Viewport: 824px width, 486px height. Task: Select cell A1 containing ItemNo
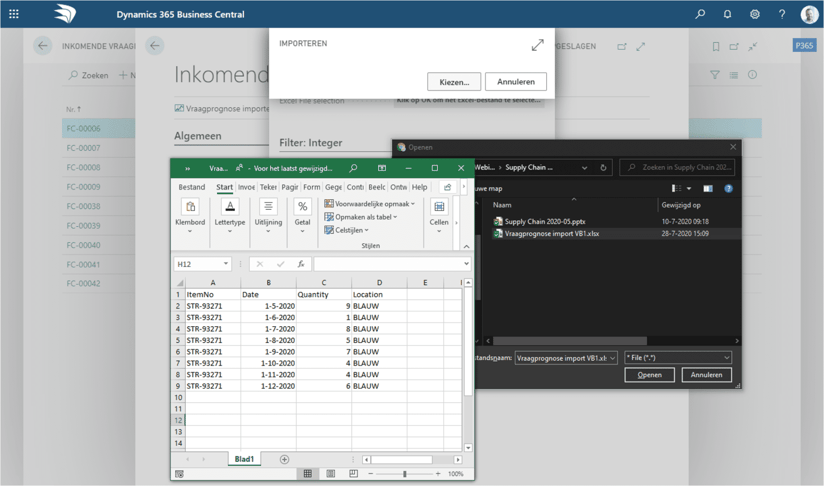[212, 295]
